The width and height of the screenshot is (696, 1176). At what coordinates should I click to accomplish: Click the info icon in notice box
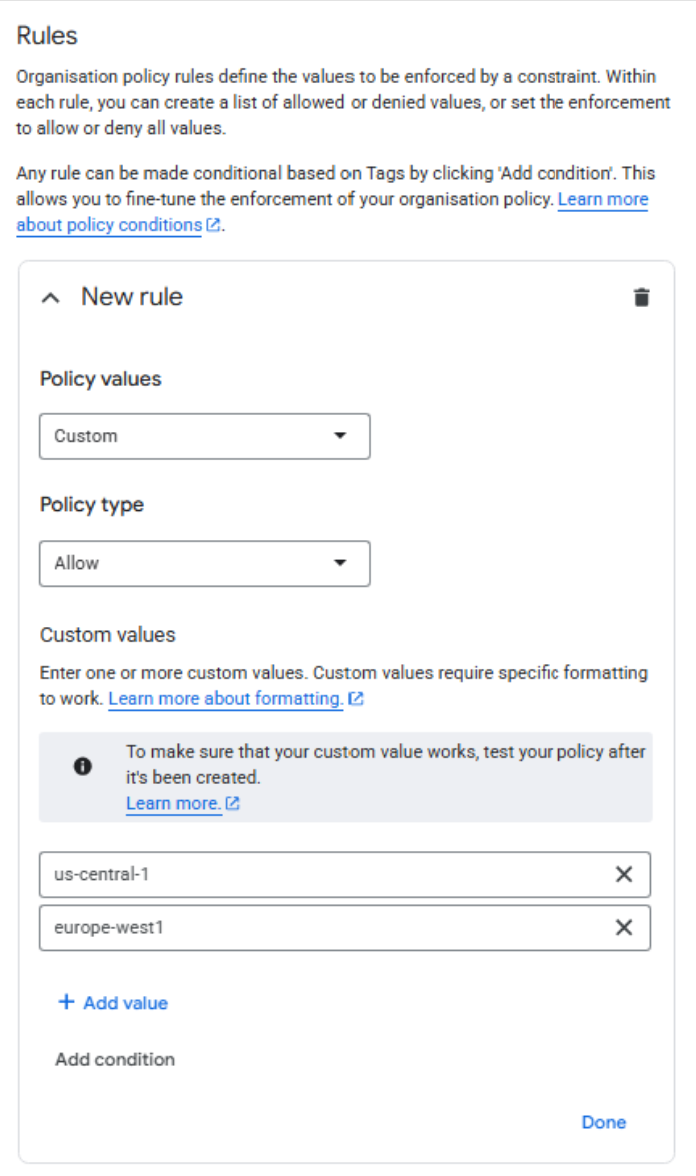coord(83,766)
